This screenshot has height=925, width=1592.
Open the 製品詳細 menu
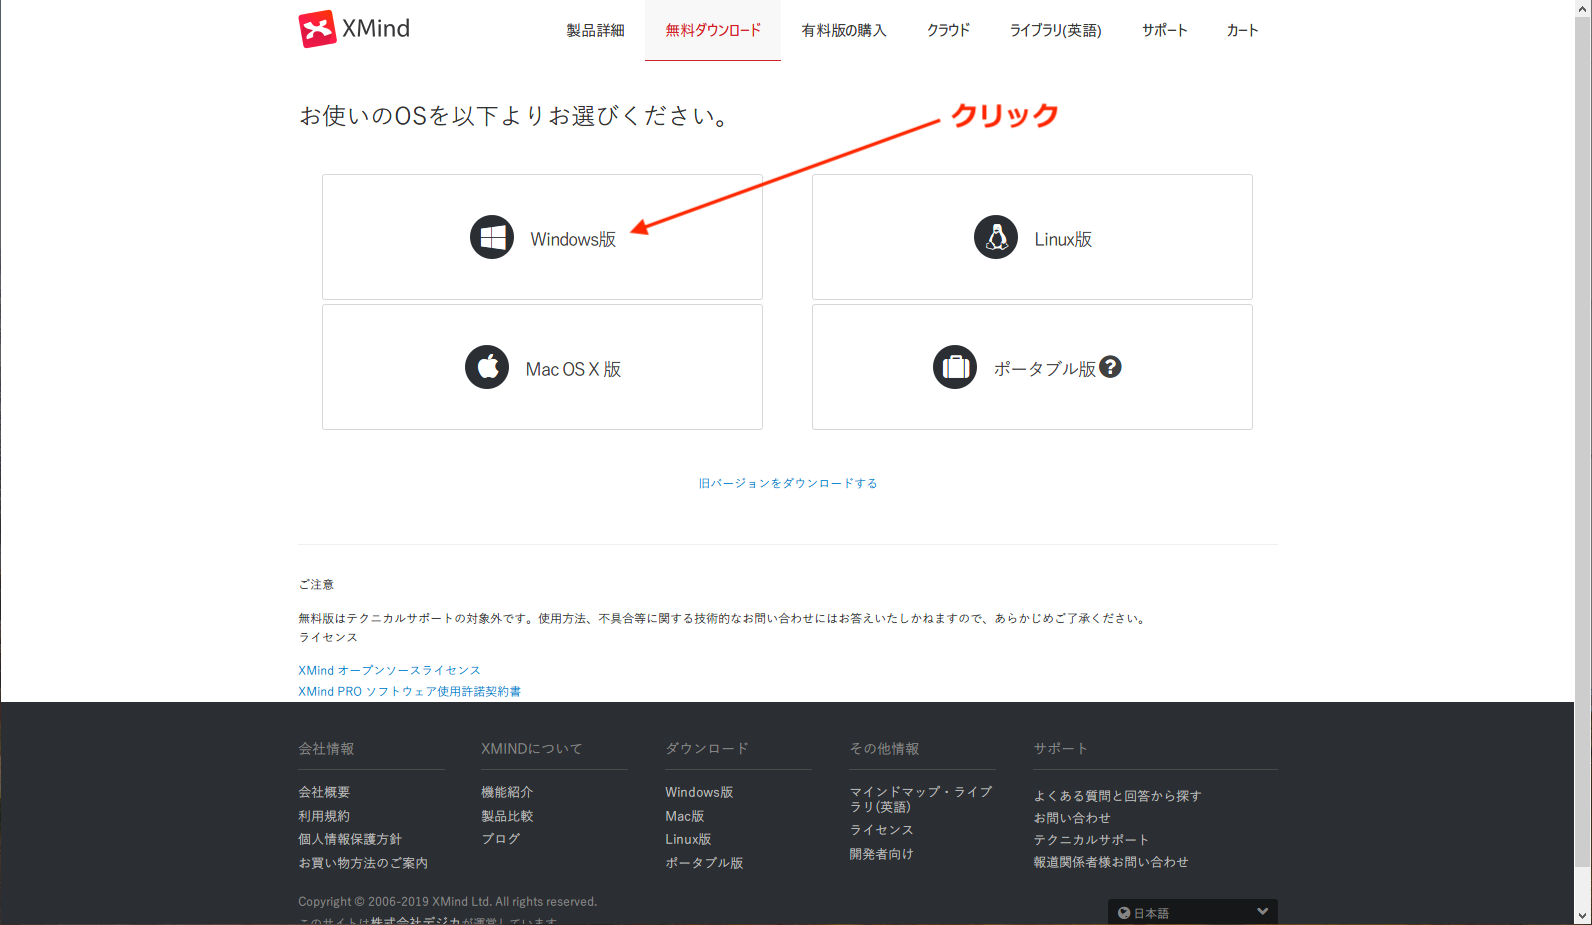coord(595,31)
